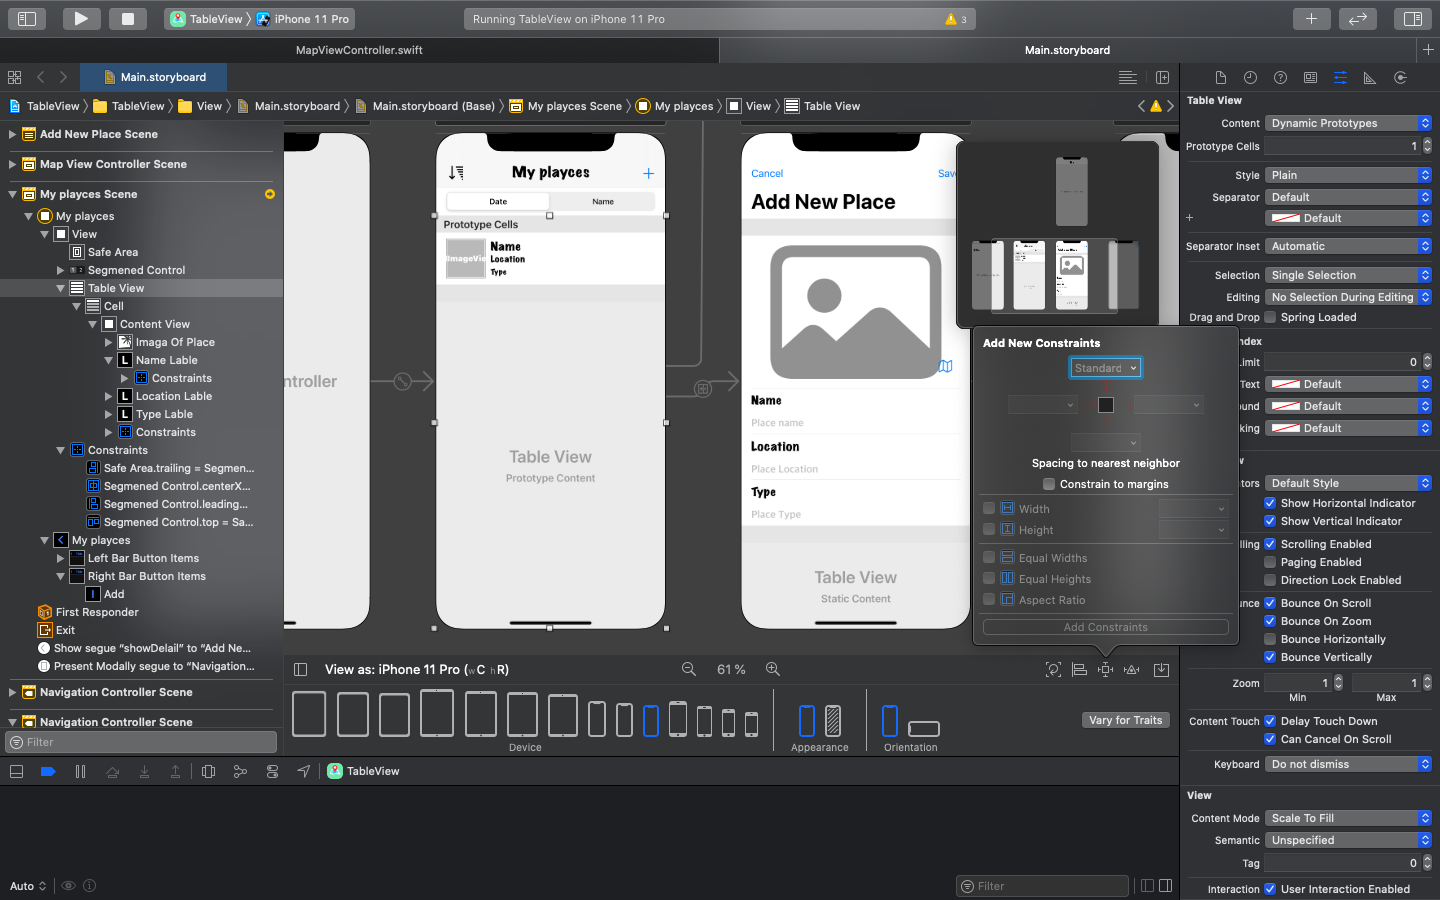Open Content Mode Scale To Fill dropdown
1440x900 pixels.
pyautogui.click(x=1348, y=818)
